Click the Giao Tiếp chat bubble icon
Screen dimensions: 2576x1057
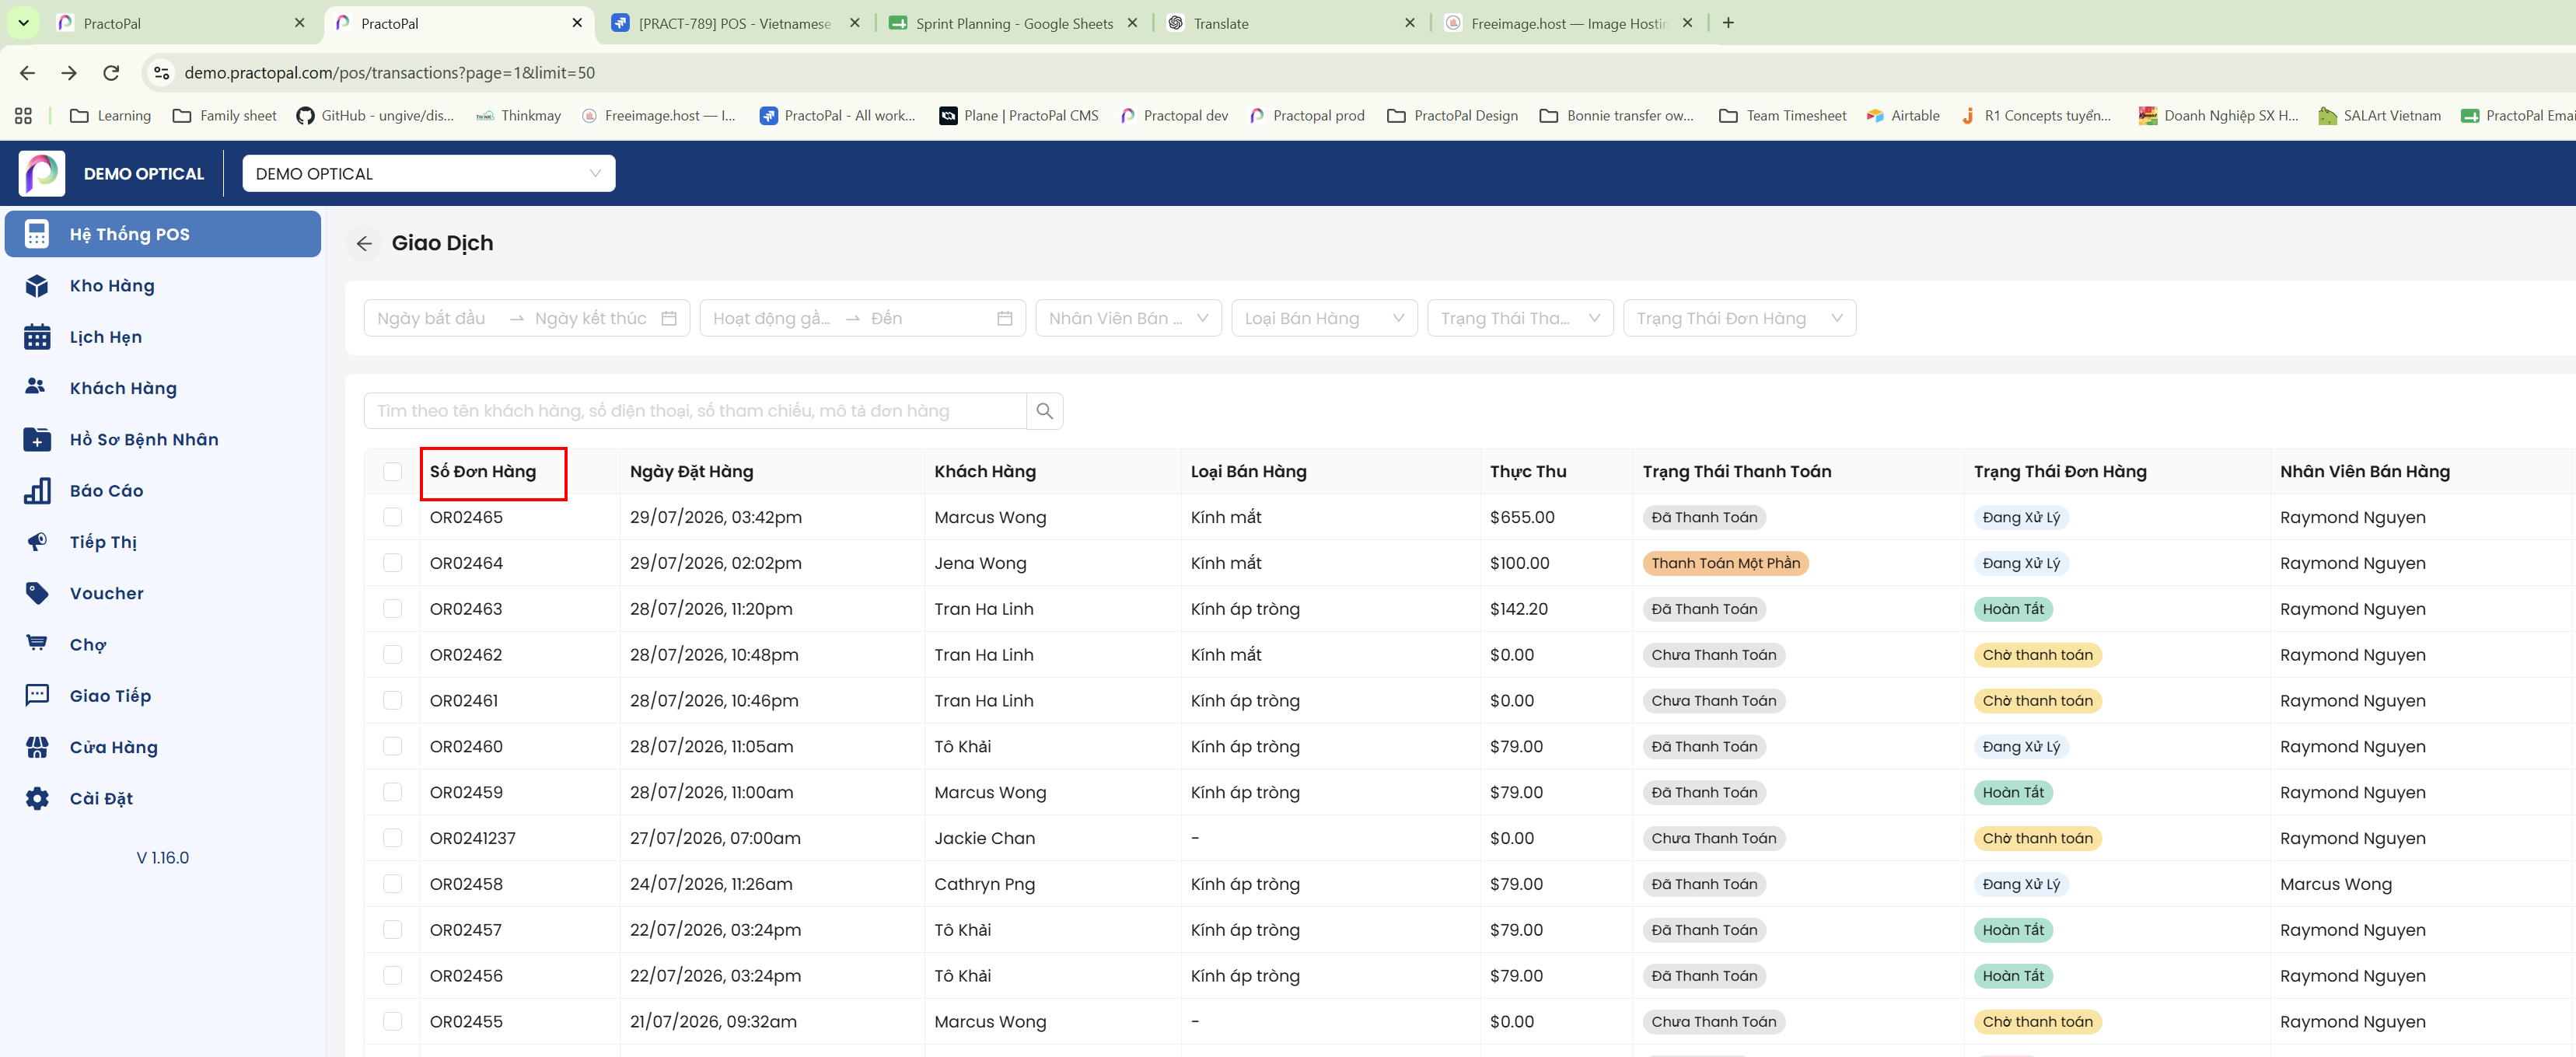pyautogui.click(x=37, y=696)
